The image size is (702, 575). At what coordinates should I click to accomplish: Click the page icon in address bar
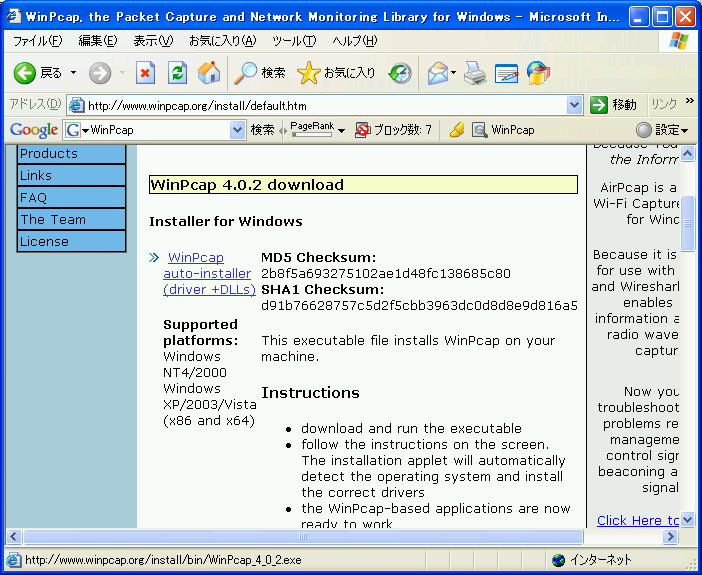[76, 105]
